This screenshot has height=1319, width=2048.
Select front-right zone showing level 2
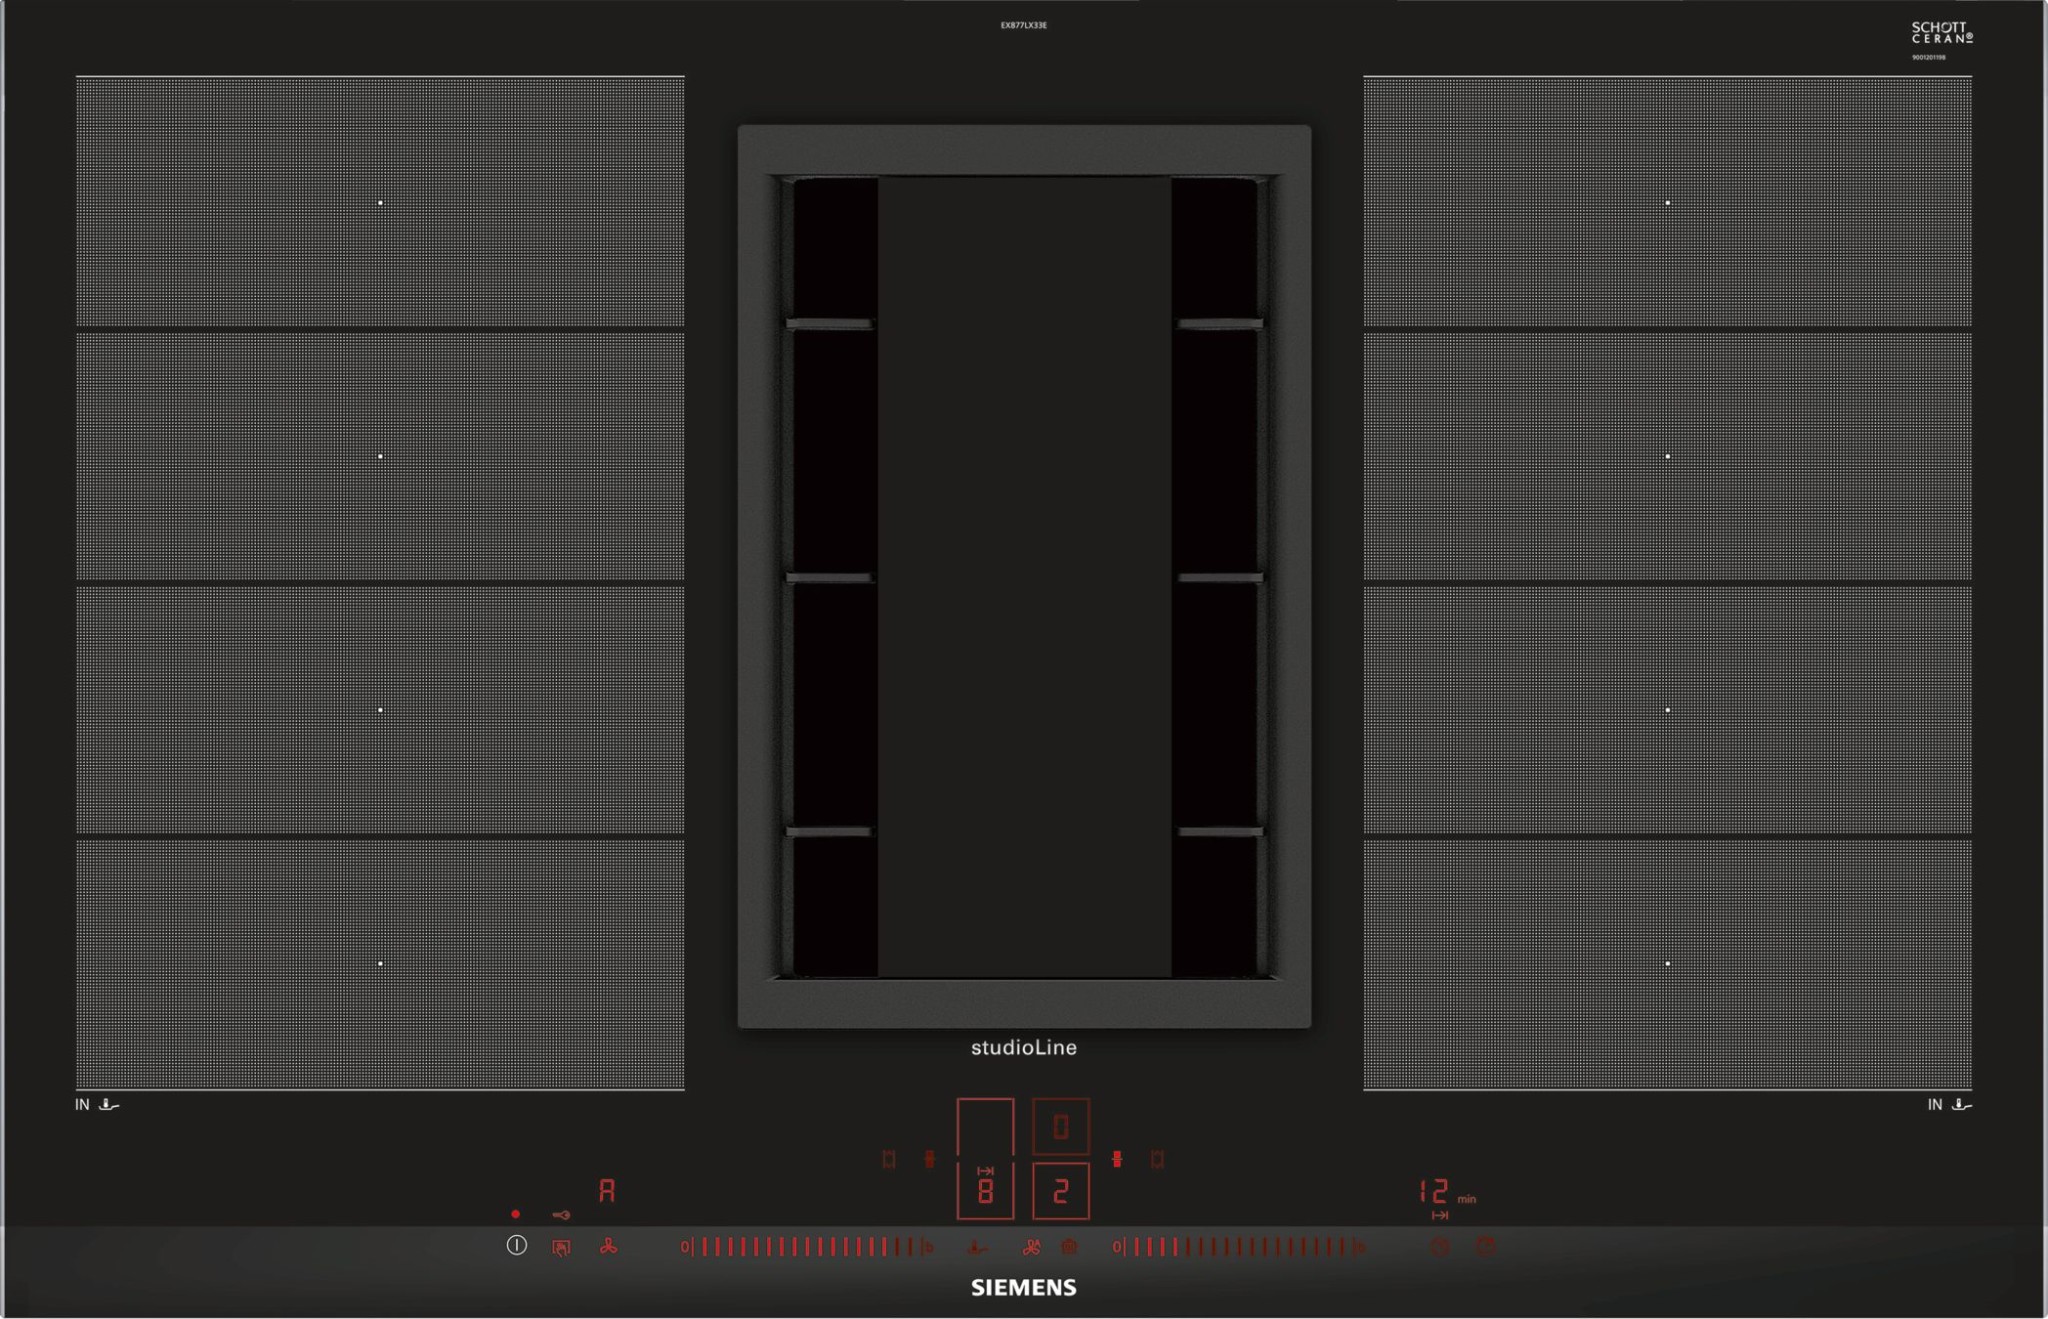(1060, 1190)
